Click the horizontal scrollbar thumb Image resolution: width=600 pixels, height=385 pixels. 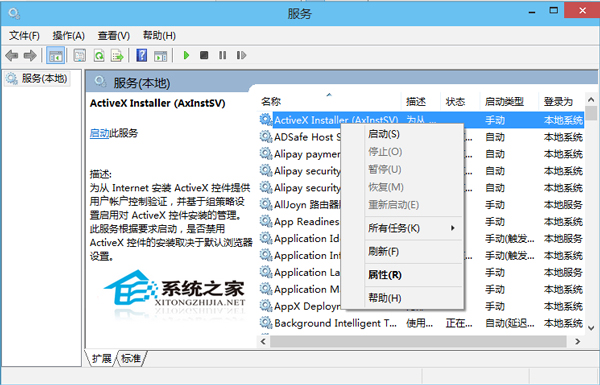(418, 341)
